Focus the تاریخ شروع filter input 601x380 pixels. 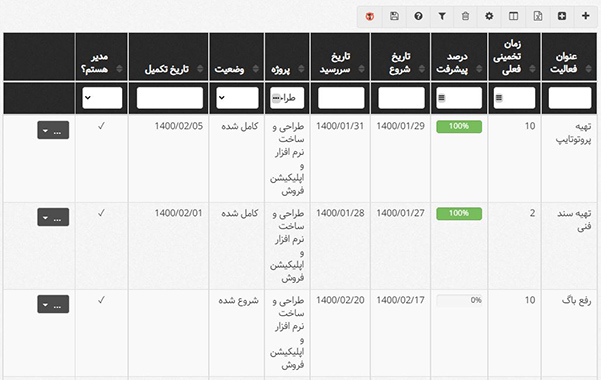(x=401, y=98)
